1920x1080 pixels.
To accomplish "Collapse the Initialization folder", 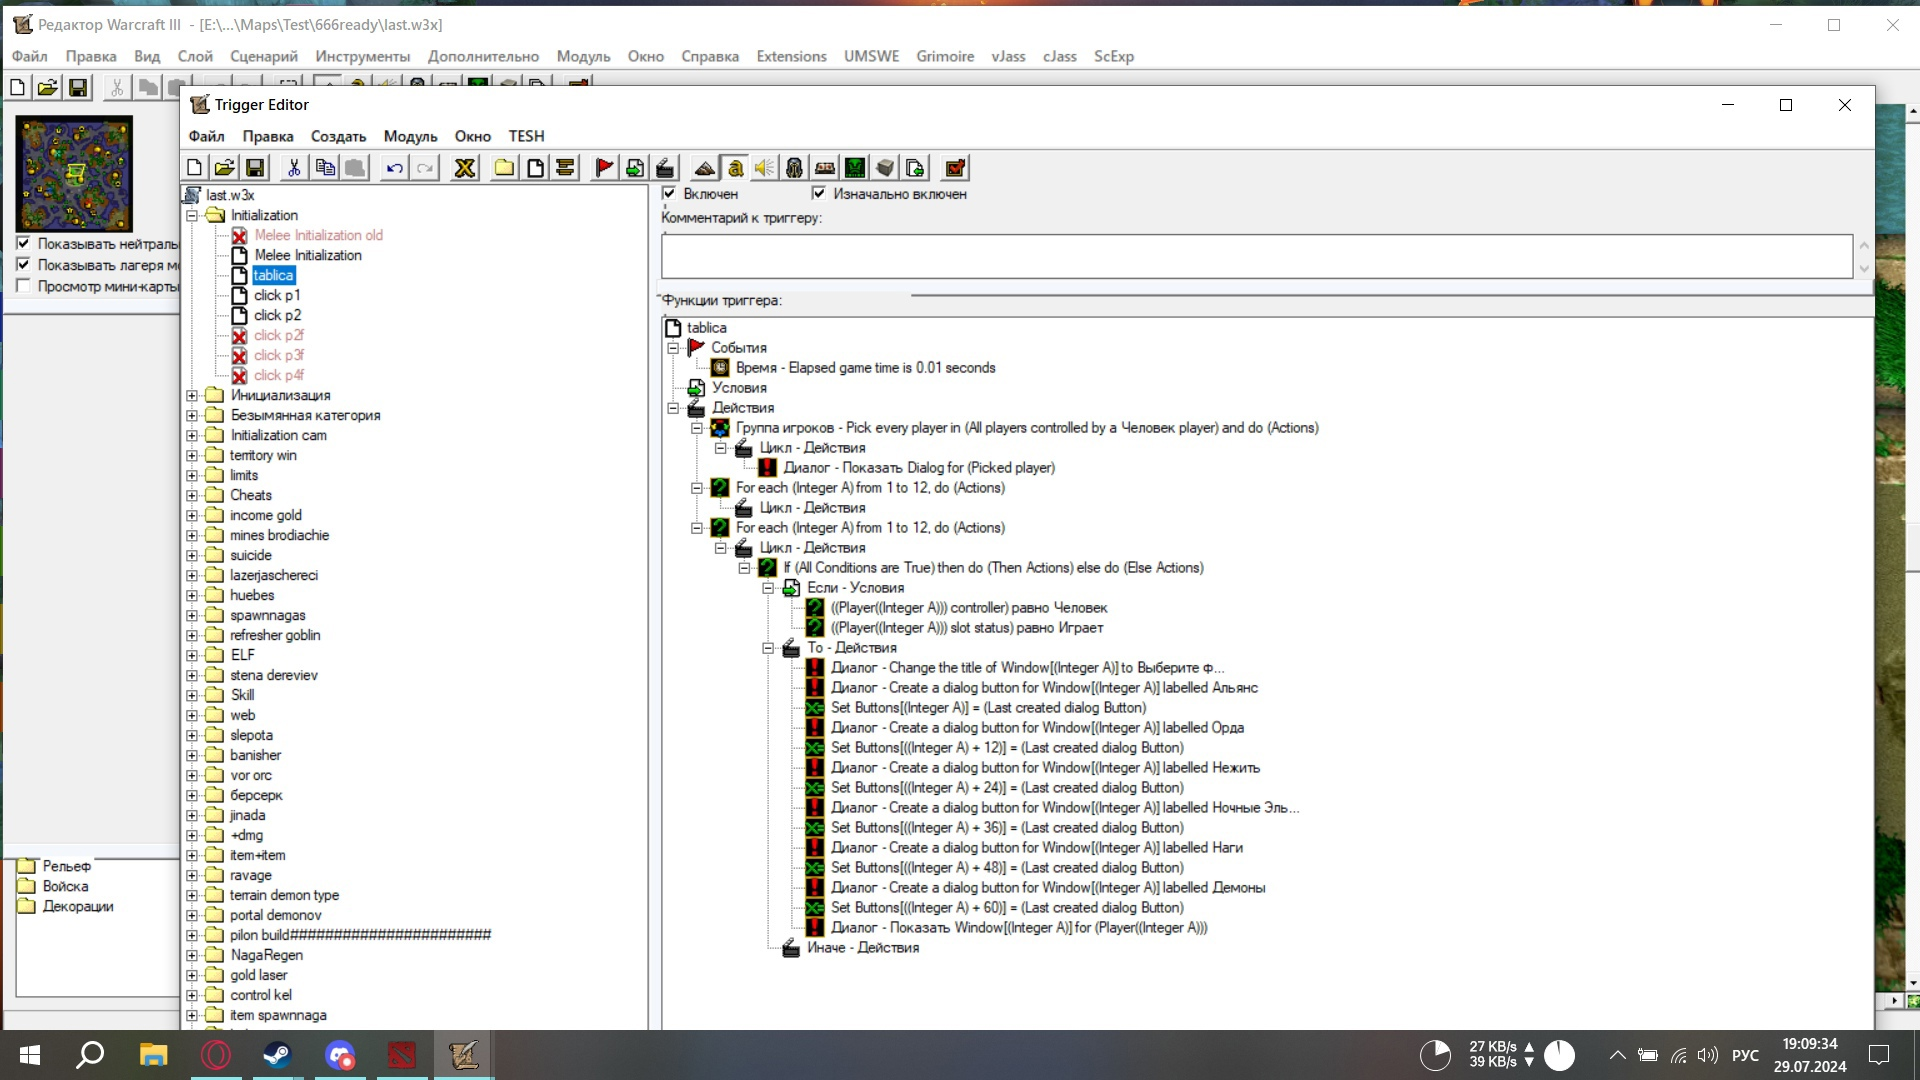I will [192, 215].
